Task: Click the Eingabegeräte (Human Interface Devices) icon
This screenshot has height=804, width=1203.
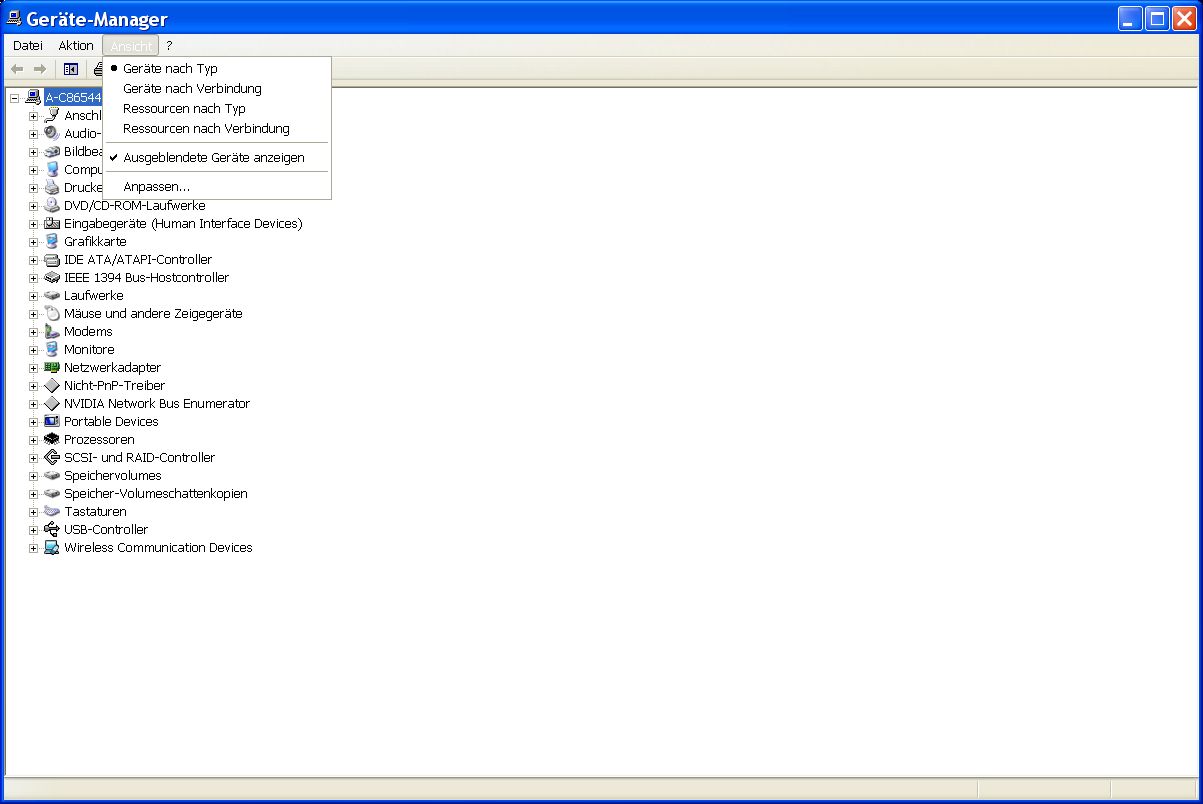Action: 52,223
